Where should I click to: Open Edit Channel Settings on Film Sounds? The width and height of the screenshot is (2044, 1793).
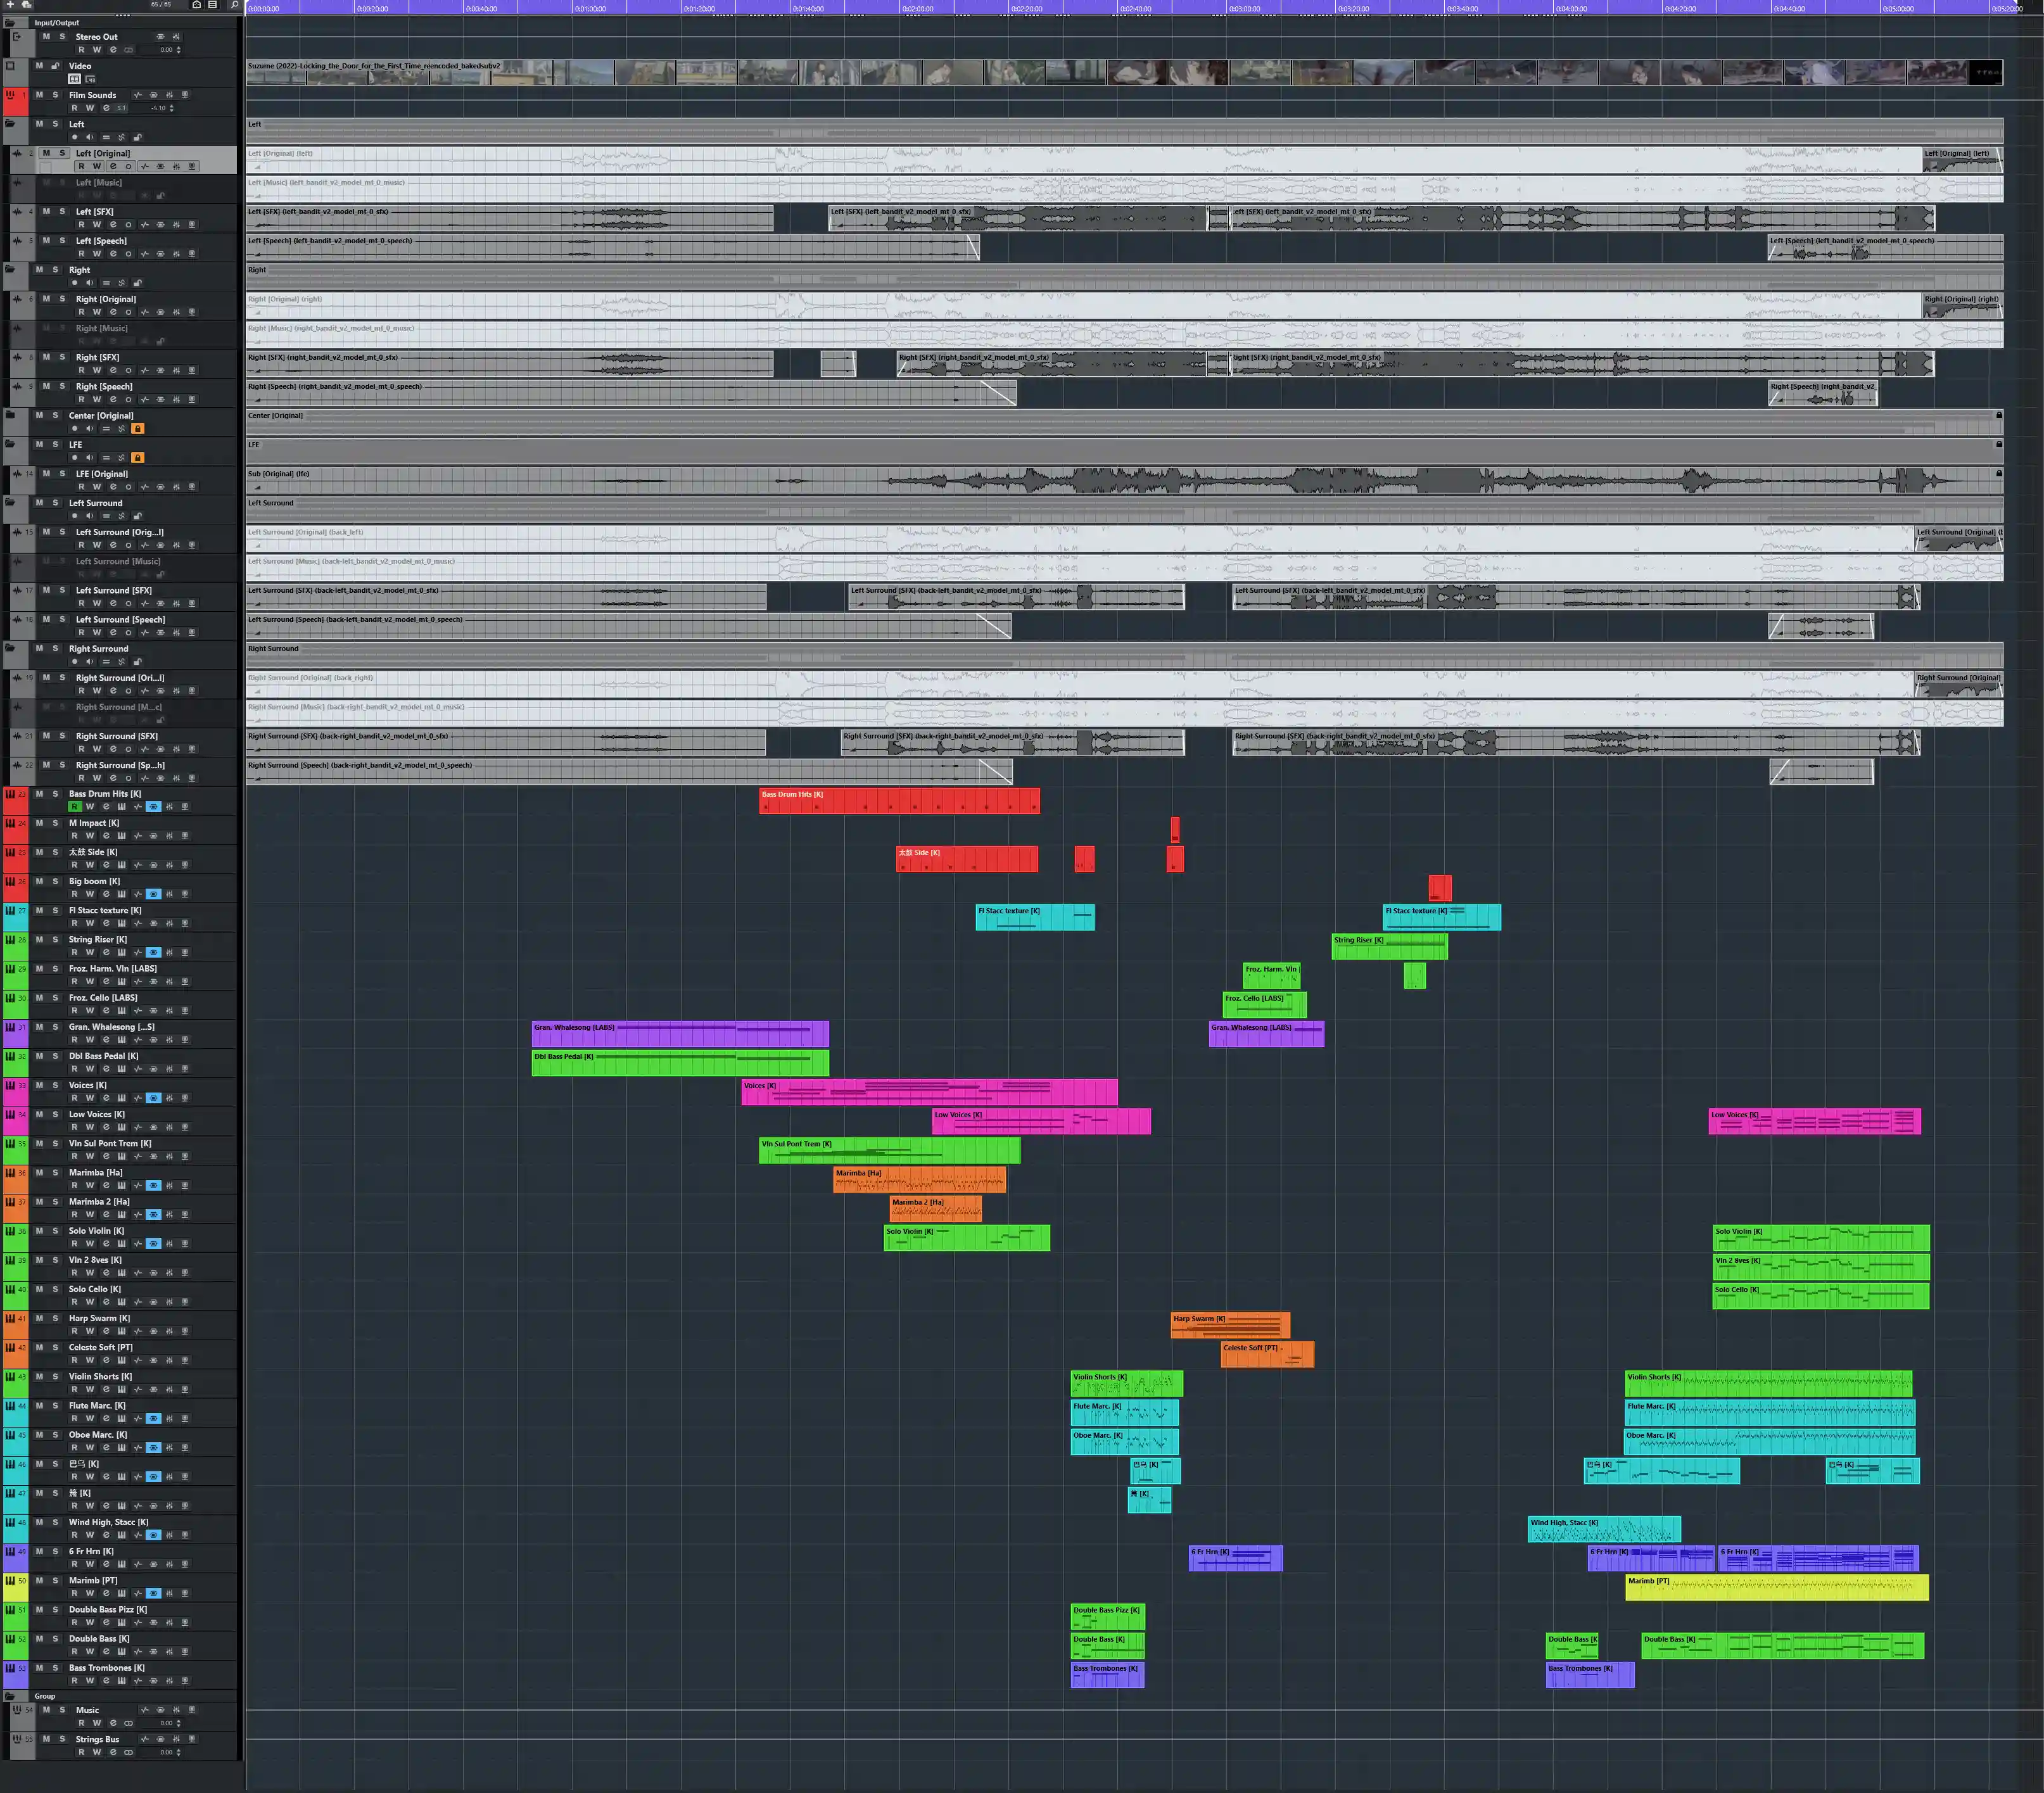(x=106, y=108)
